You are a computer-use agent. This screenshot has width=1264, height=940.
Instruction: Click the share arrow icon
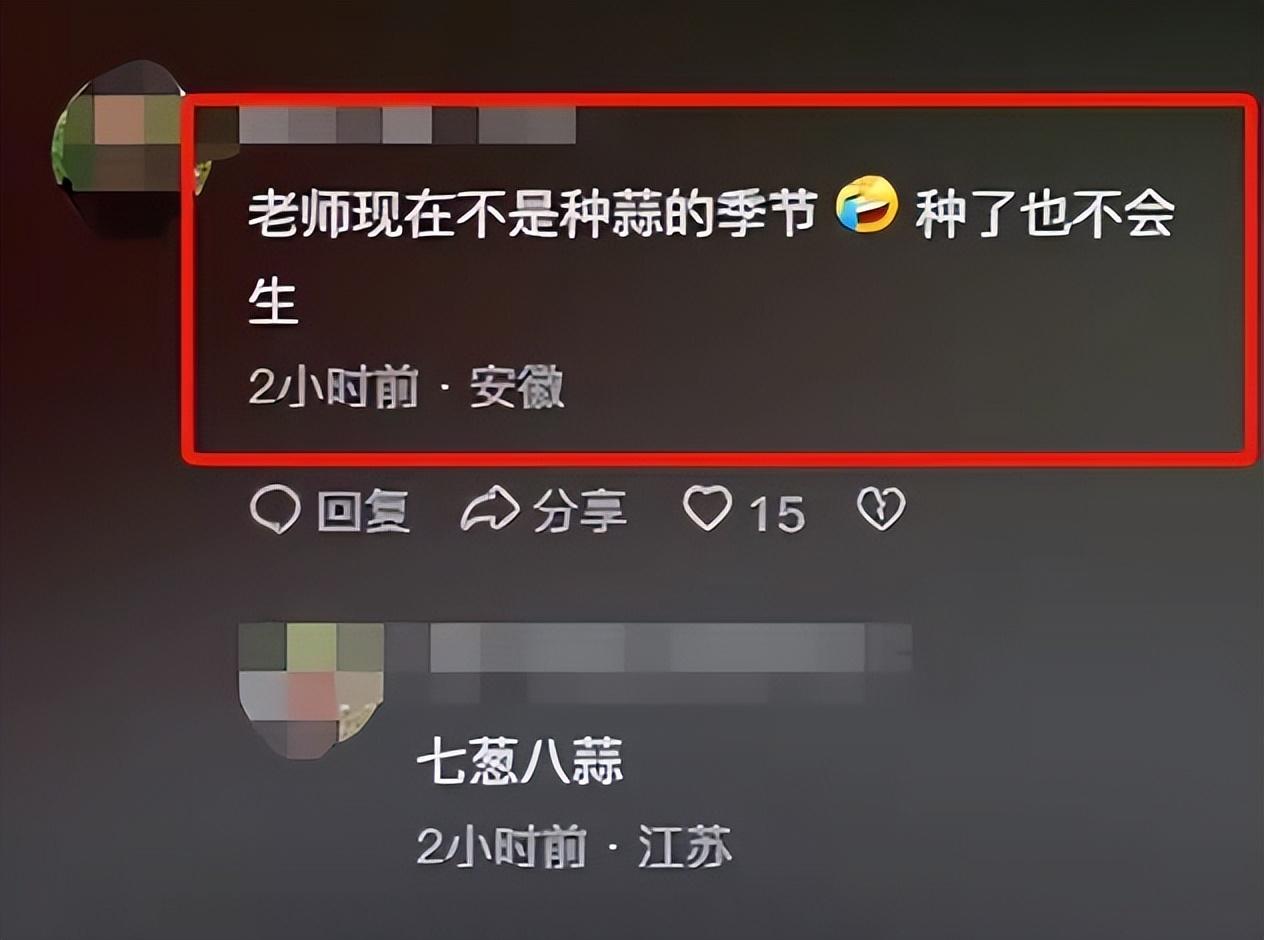point(490,511)
